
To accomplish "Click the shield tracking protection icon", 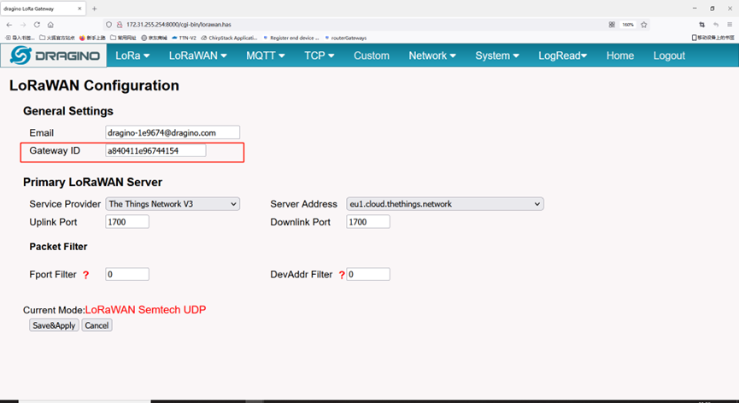I will [x=109, y=25].
